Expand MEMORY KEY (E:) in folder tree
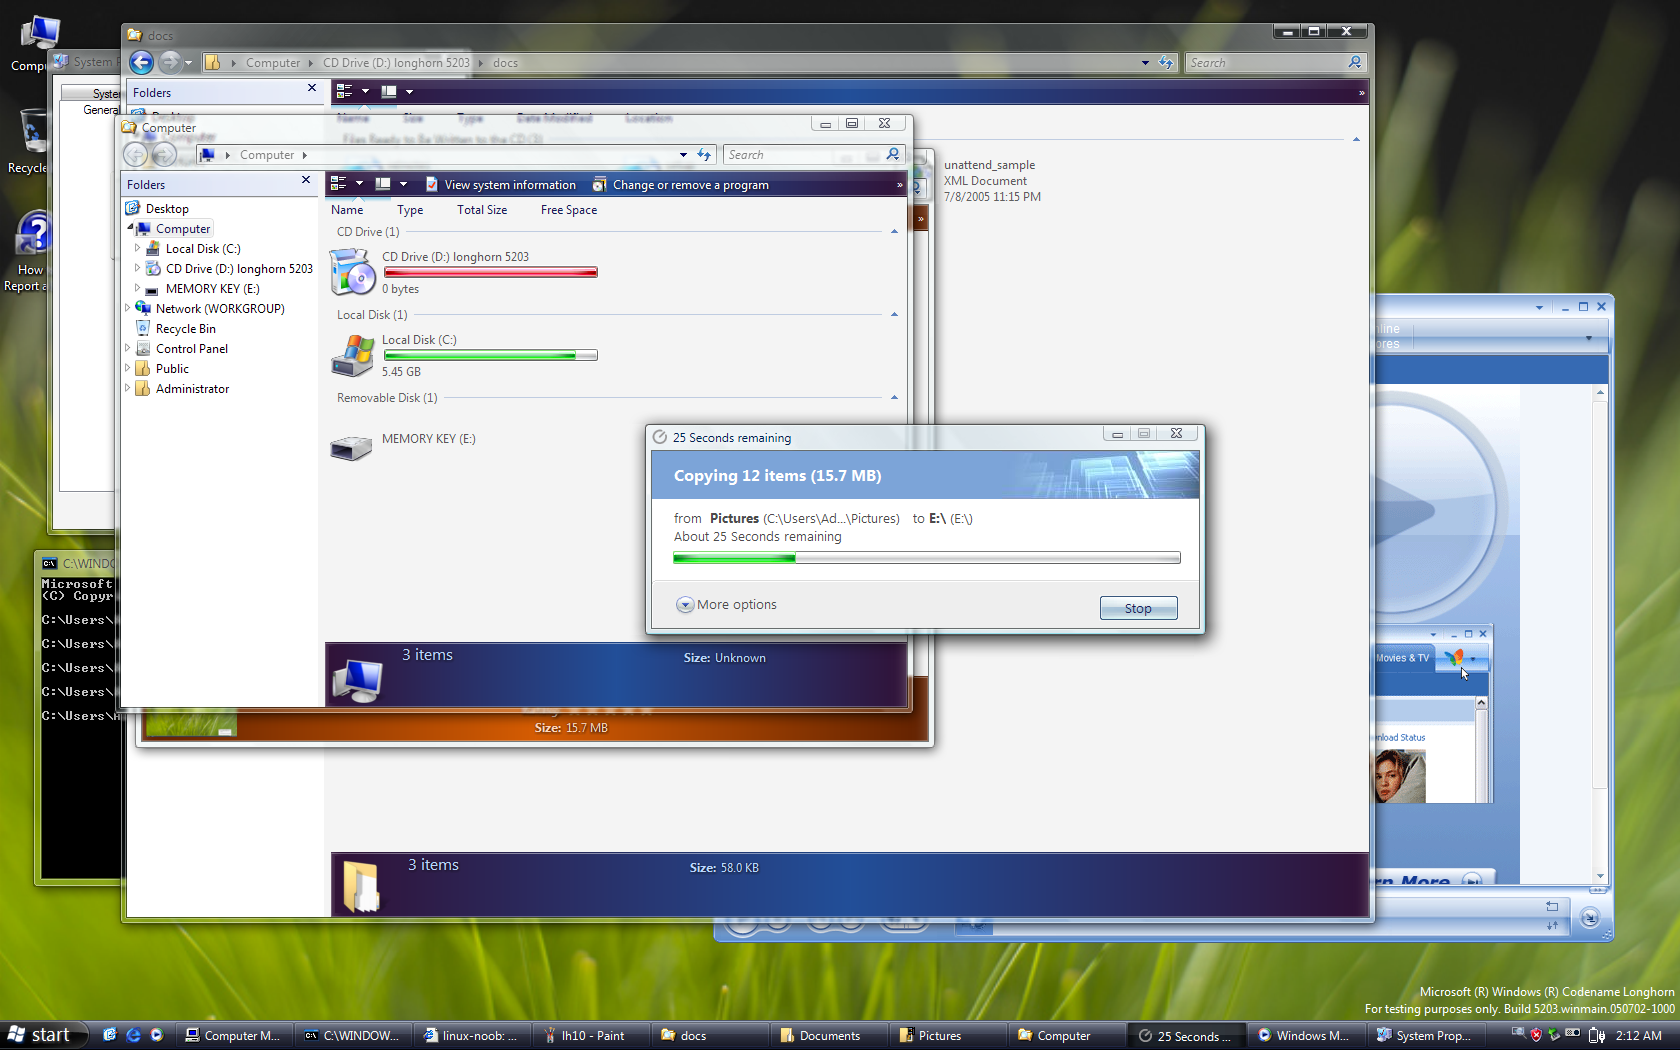This screenshot has width=1680, height=1050. pos(137,288)
